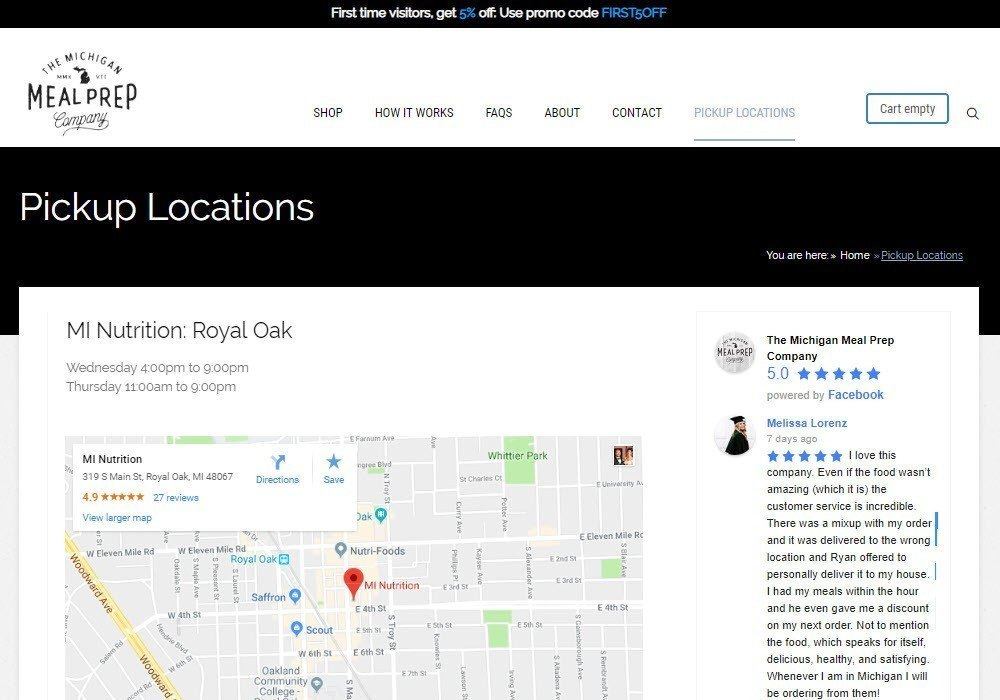Image resolution: width=1000 pixels, height=700 pixels.
Task: Click the FIRST5OFF promo code text
Action: [634, 13]
